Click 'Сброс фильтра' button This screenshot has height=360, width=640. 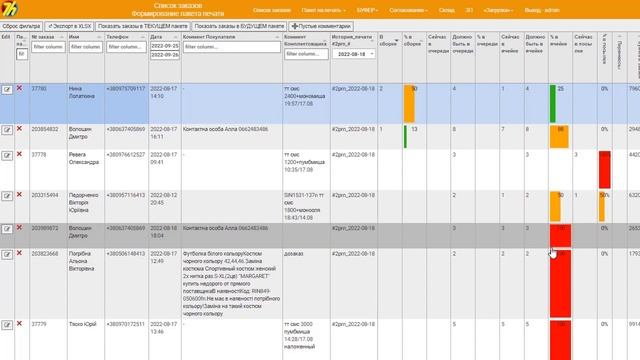tap(21, 26)
